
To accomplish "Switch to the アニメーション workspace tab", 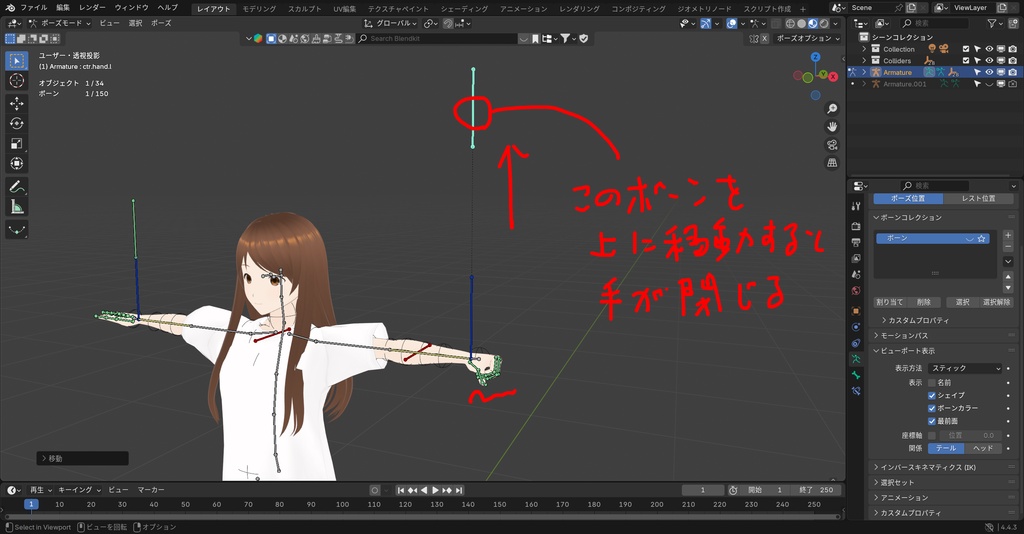I will 524,8.
